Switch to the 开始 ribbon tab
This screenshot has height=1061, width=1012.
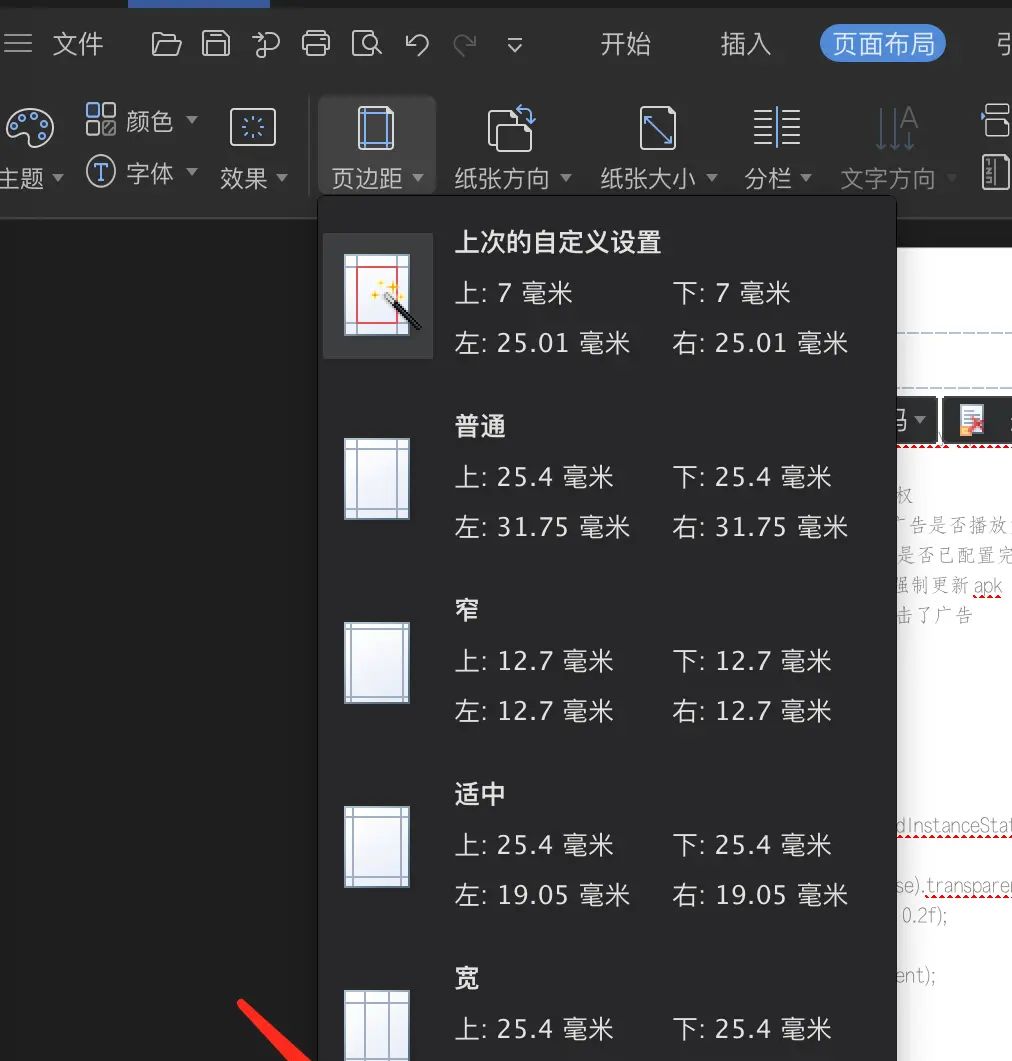[627, 44]
